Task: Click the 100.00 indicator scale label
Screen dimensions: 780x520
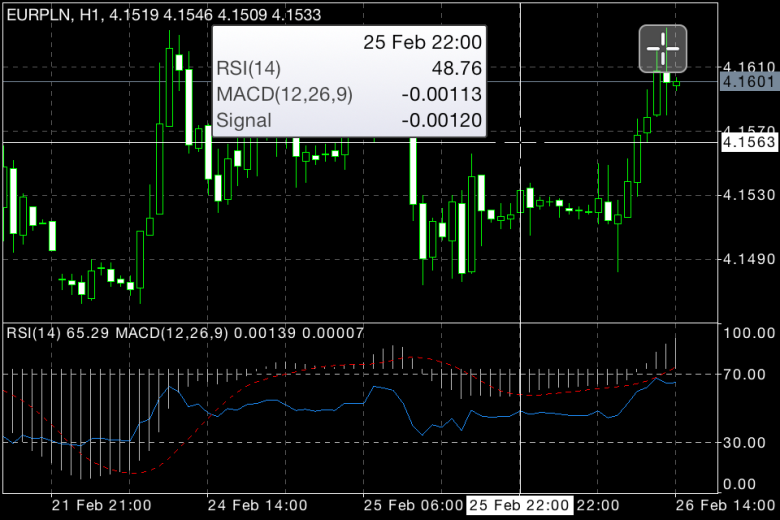Action: click(749, 332)
